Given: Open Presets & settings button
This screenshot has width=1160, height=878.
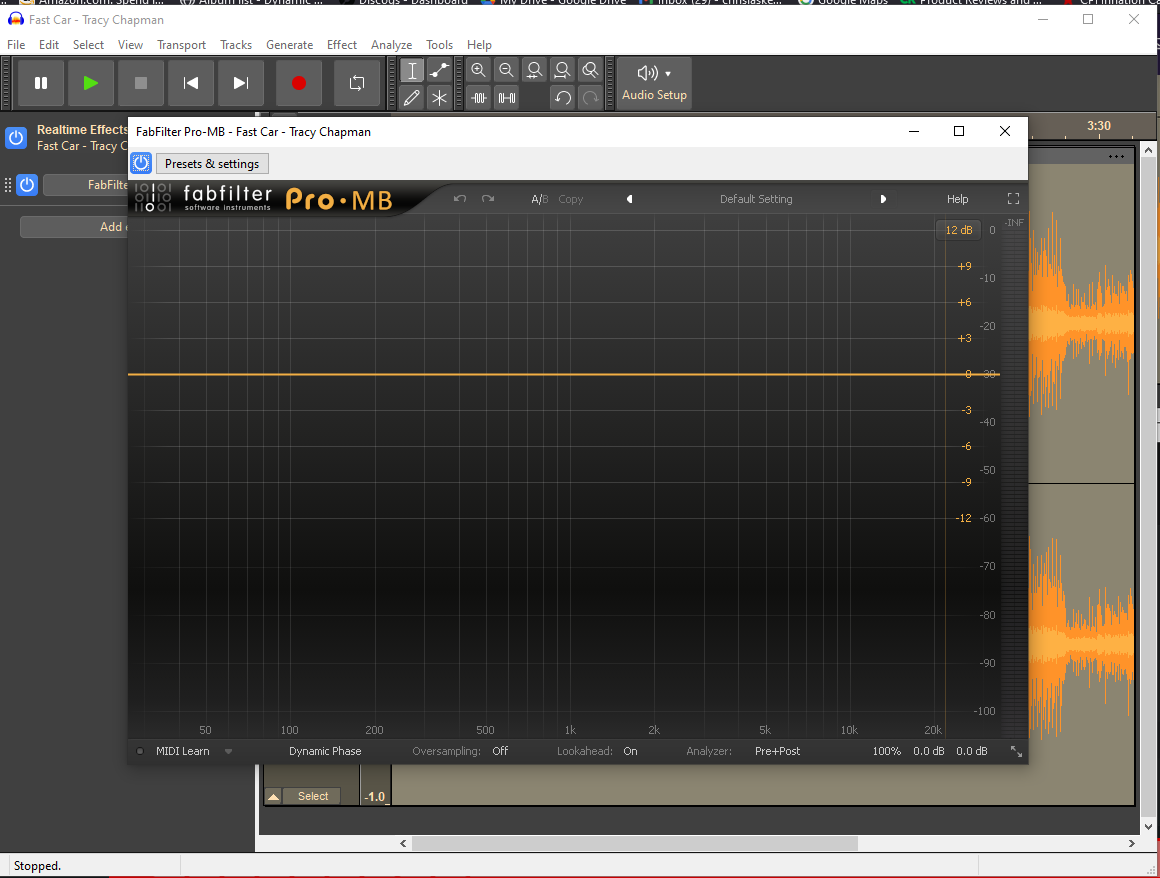Looking at the screenshot, I should [212, 163].
